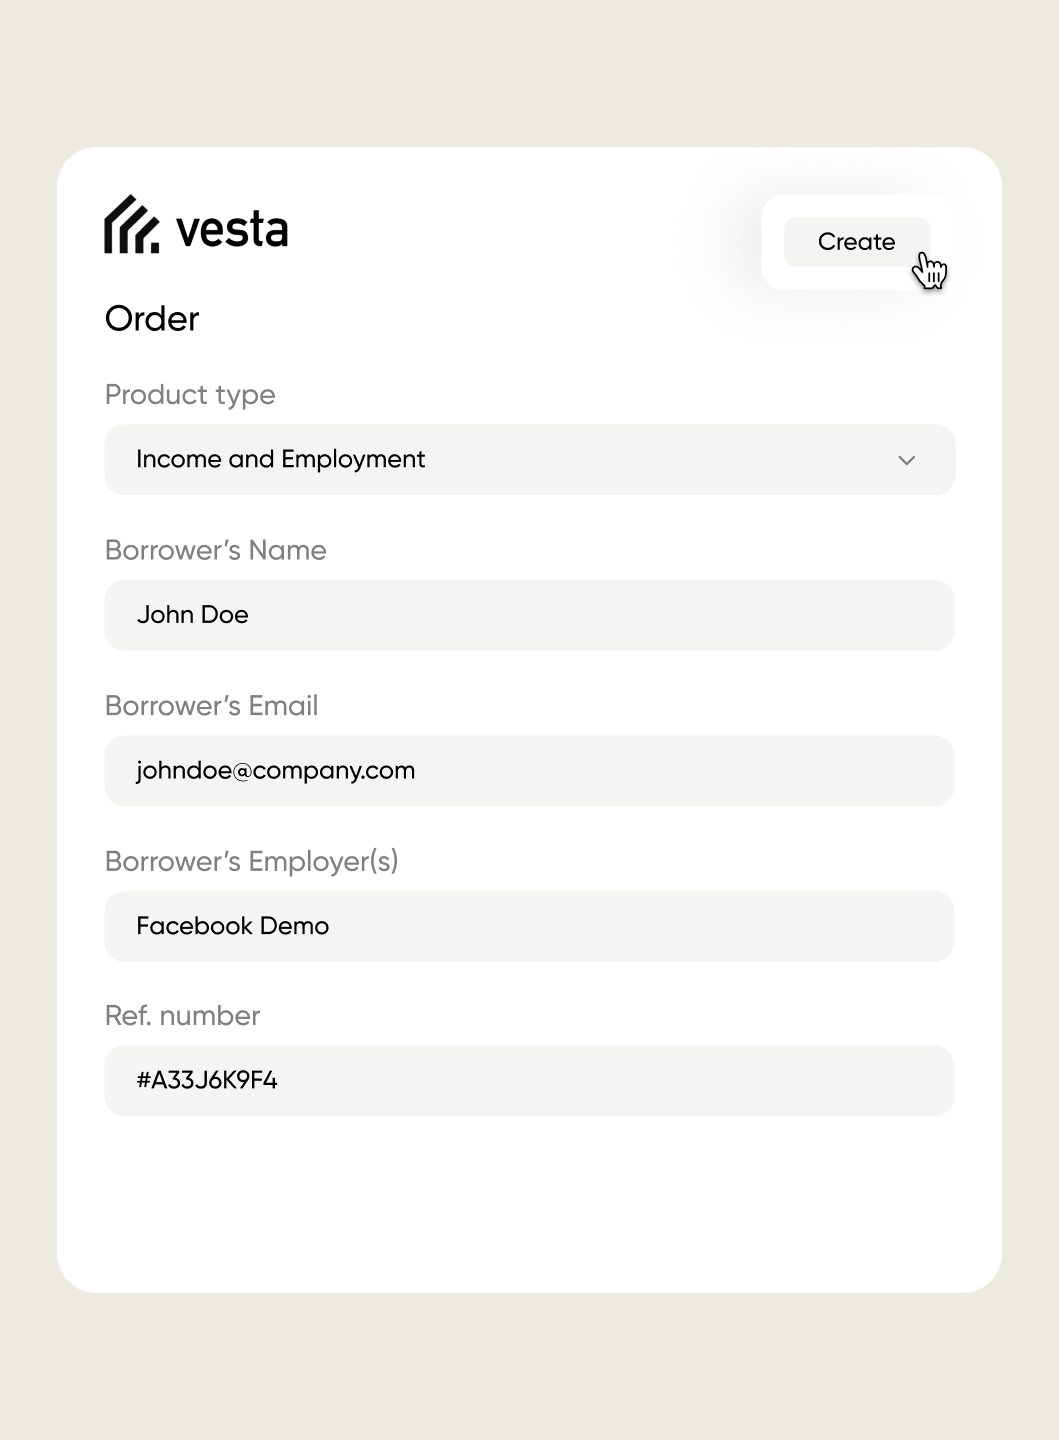Viewport: 1059px width, 1440px height.
Task: Click the Borrower's Employer(s) label
Action: click(x=252, y=861)
